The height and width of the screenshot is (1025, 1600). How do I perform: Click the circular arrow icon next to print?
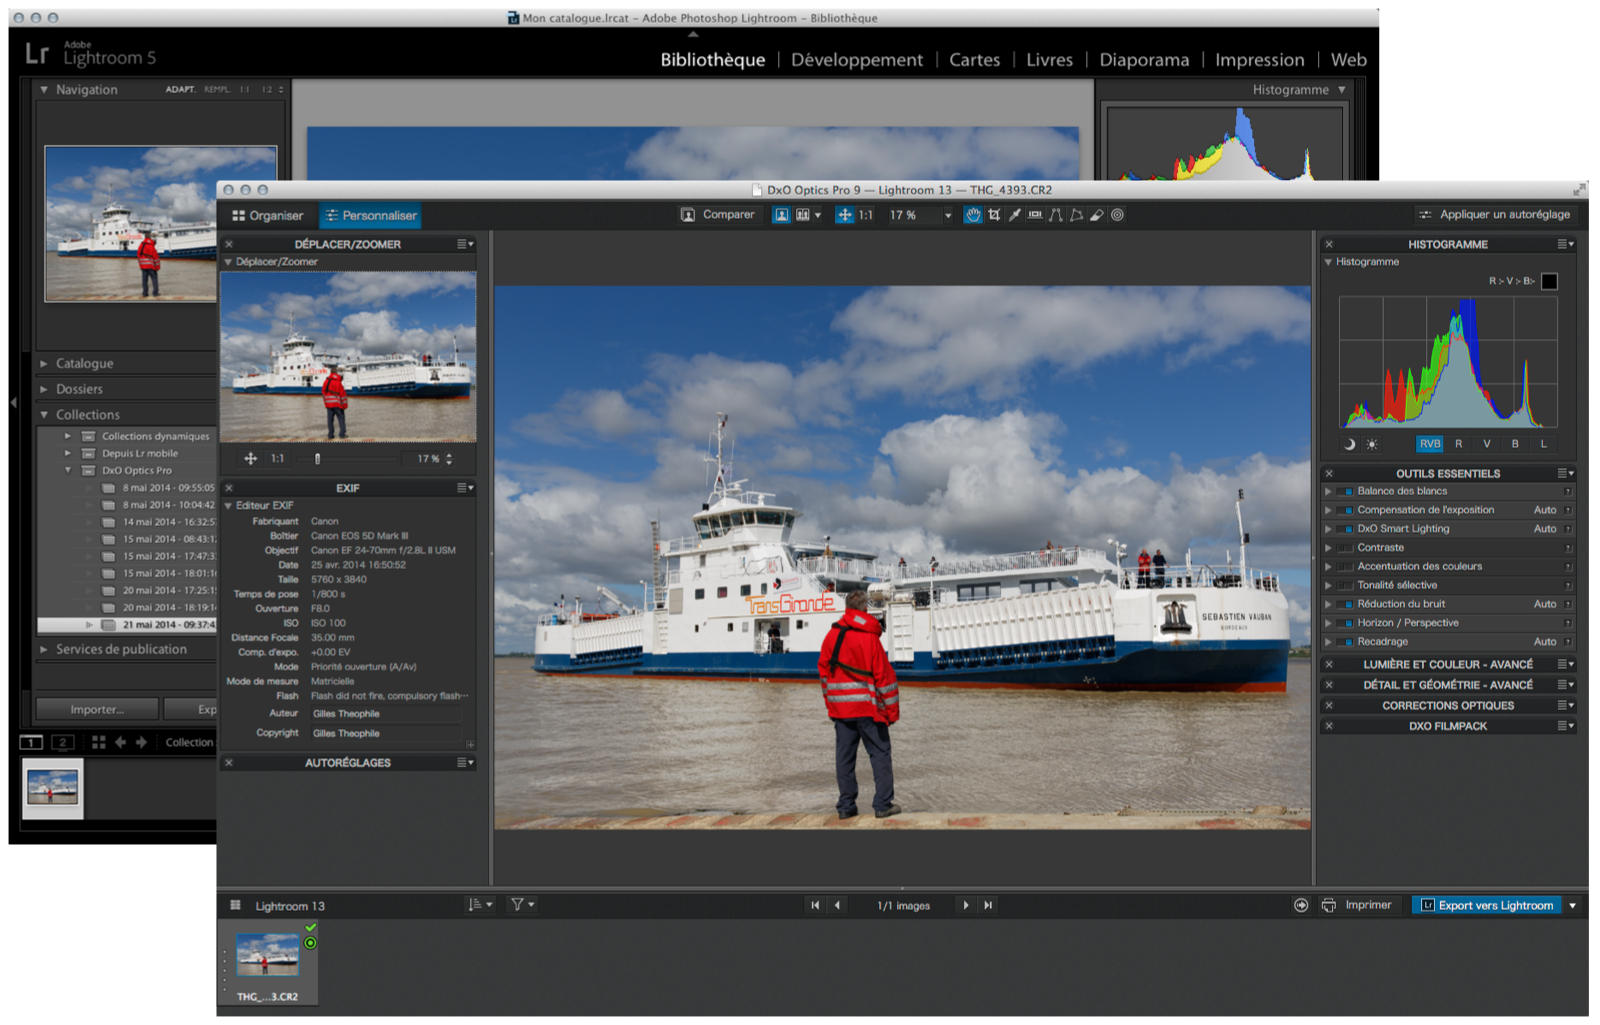click(x=1301, y=905)
